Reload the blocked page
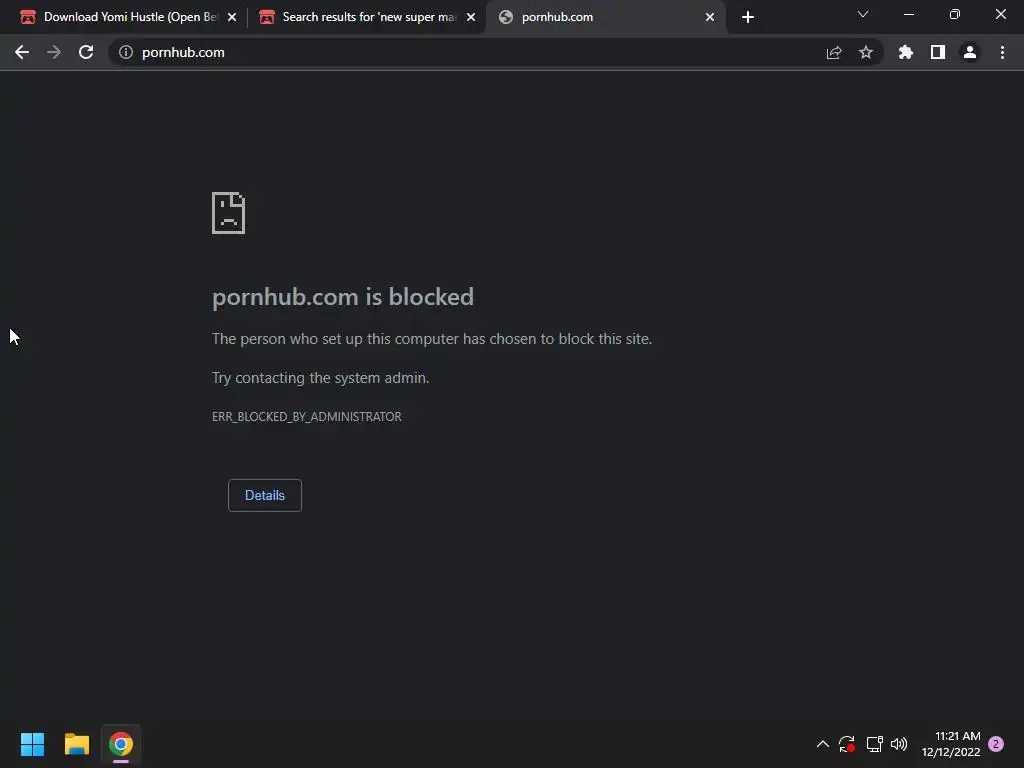 pos(86,52)
